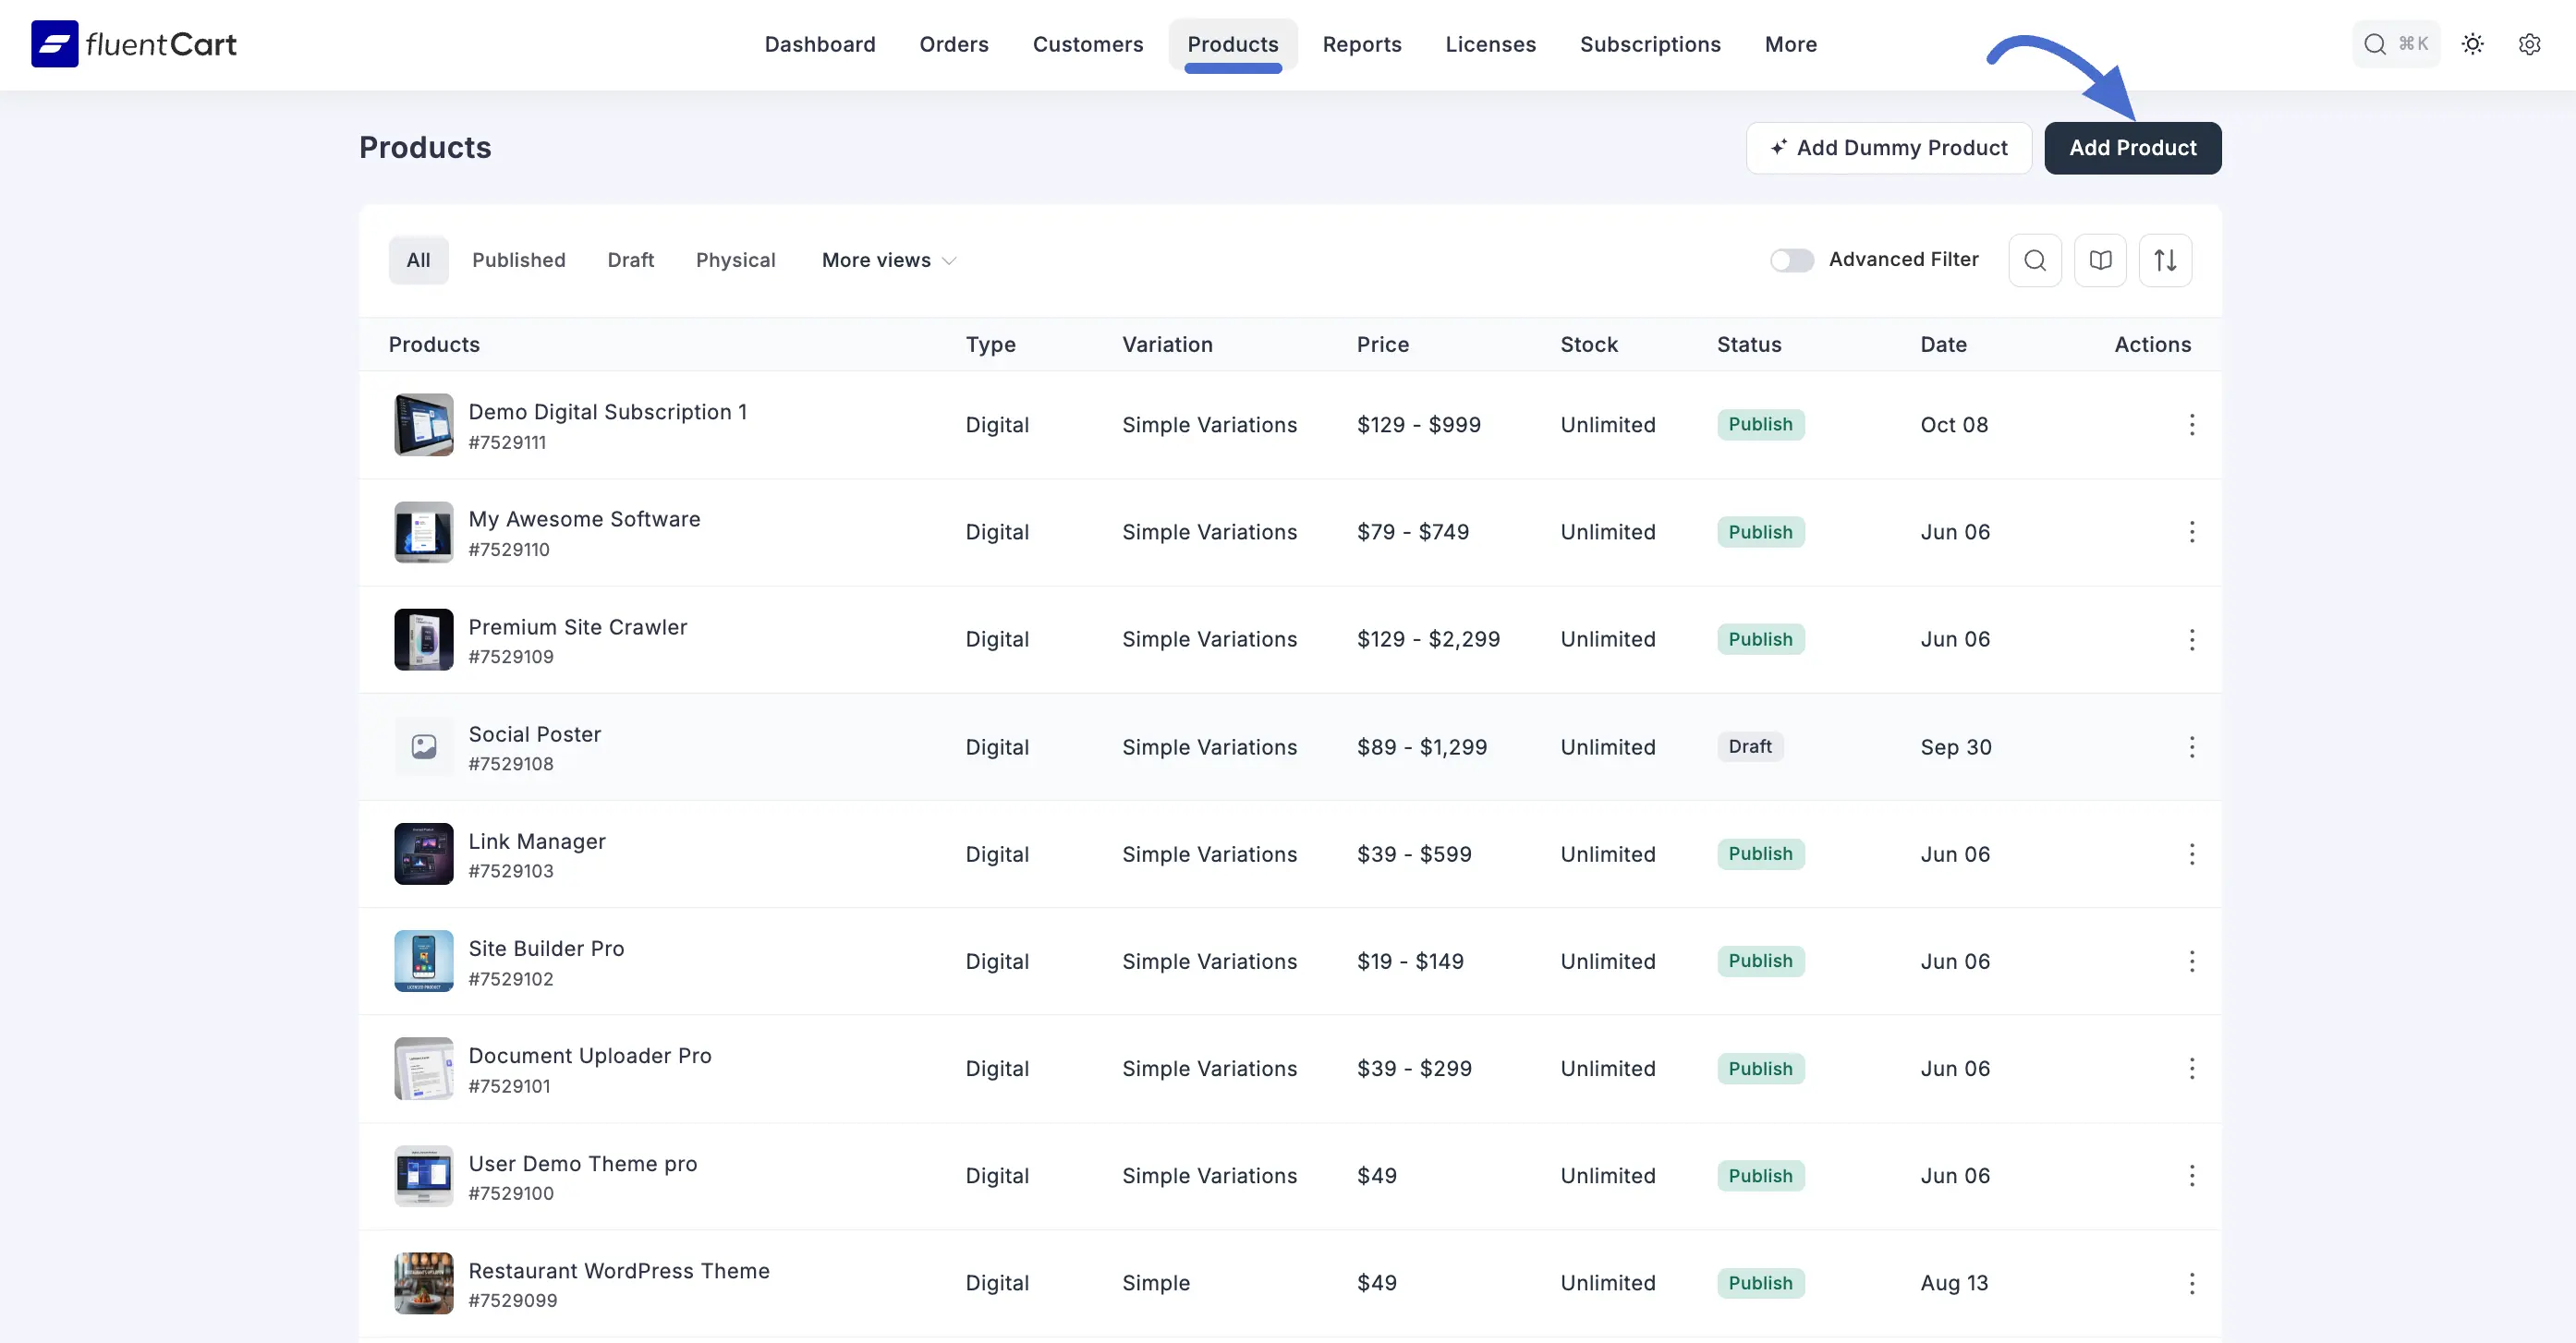Open settings via the gear icon
2576x1343 pixels.
pos(2529,44)
